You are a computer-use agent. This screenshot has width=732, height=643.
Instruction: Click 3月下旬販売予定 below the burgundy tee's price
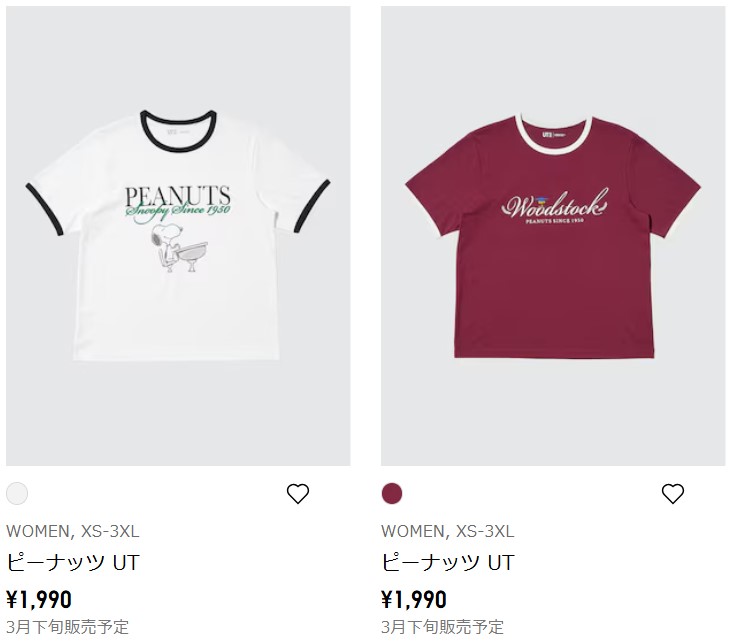click(443, 627)
